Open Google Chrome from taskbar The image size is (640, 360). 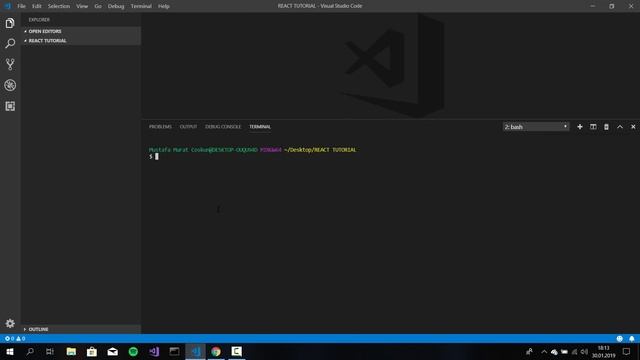click(x=216, y=351)
